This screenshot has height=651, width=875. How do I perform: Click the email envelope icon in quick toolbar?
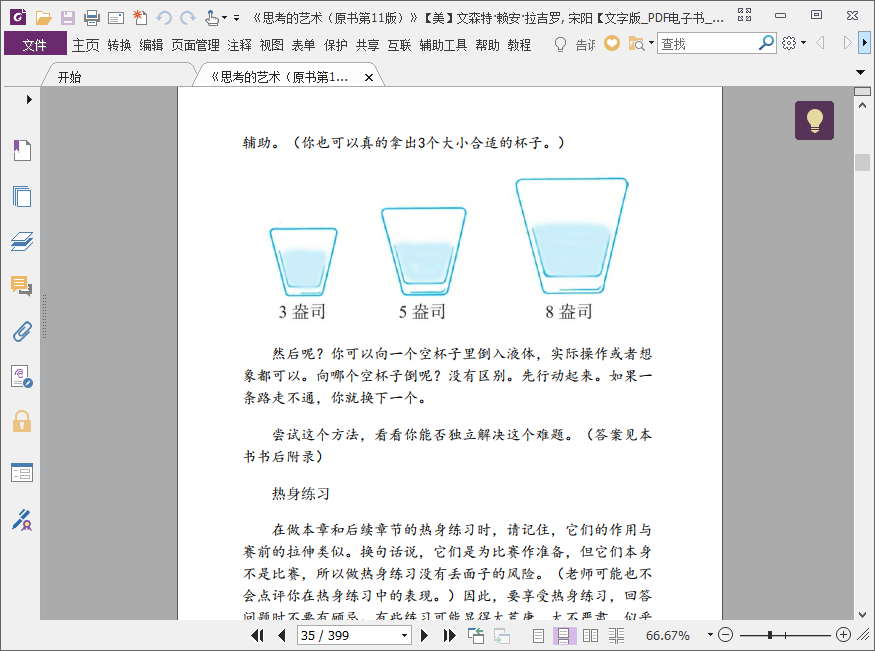(116, 18)
